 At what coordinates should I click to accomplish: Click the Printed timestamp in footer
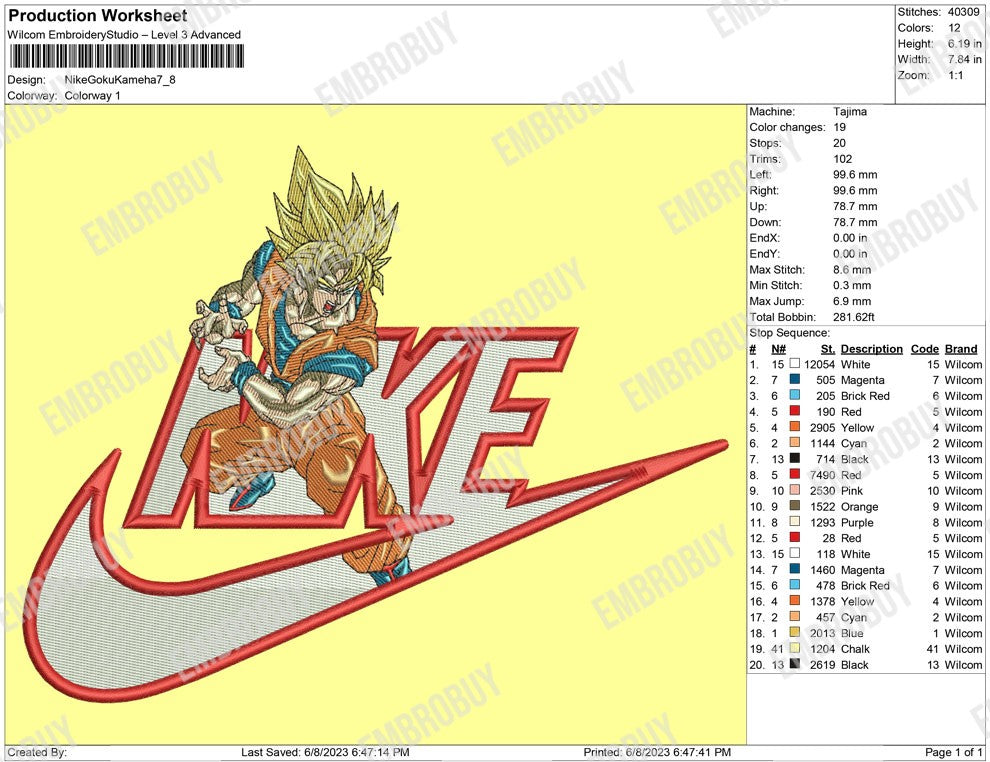tap(657, 752)
